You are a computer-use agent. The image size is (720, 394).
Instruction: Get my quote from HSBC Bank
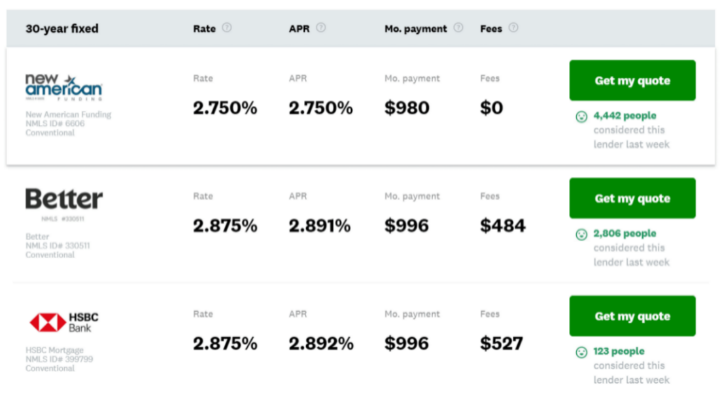[x=632, y=316]
